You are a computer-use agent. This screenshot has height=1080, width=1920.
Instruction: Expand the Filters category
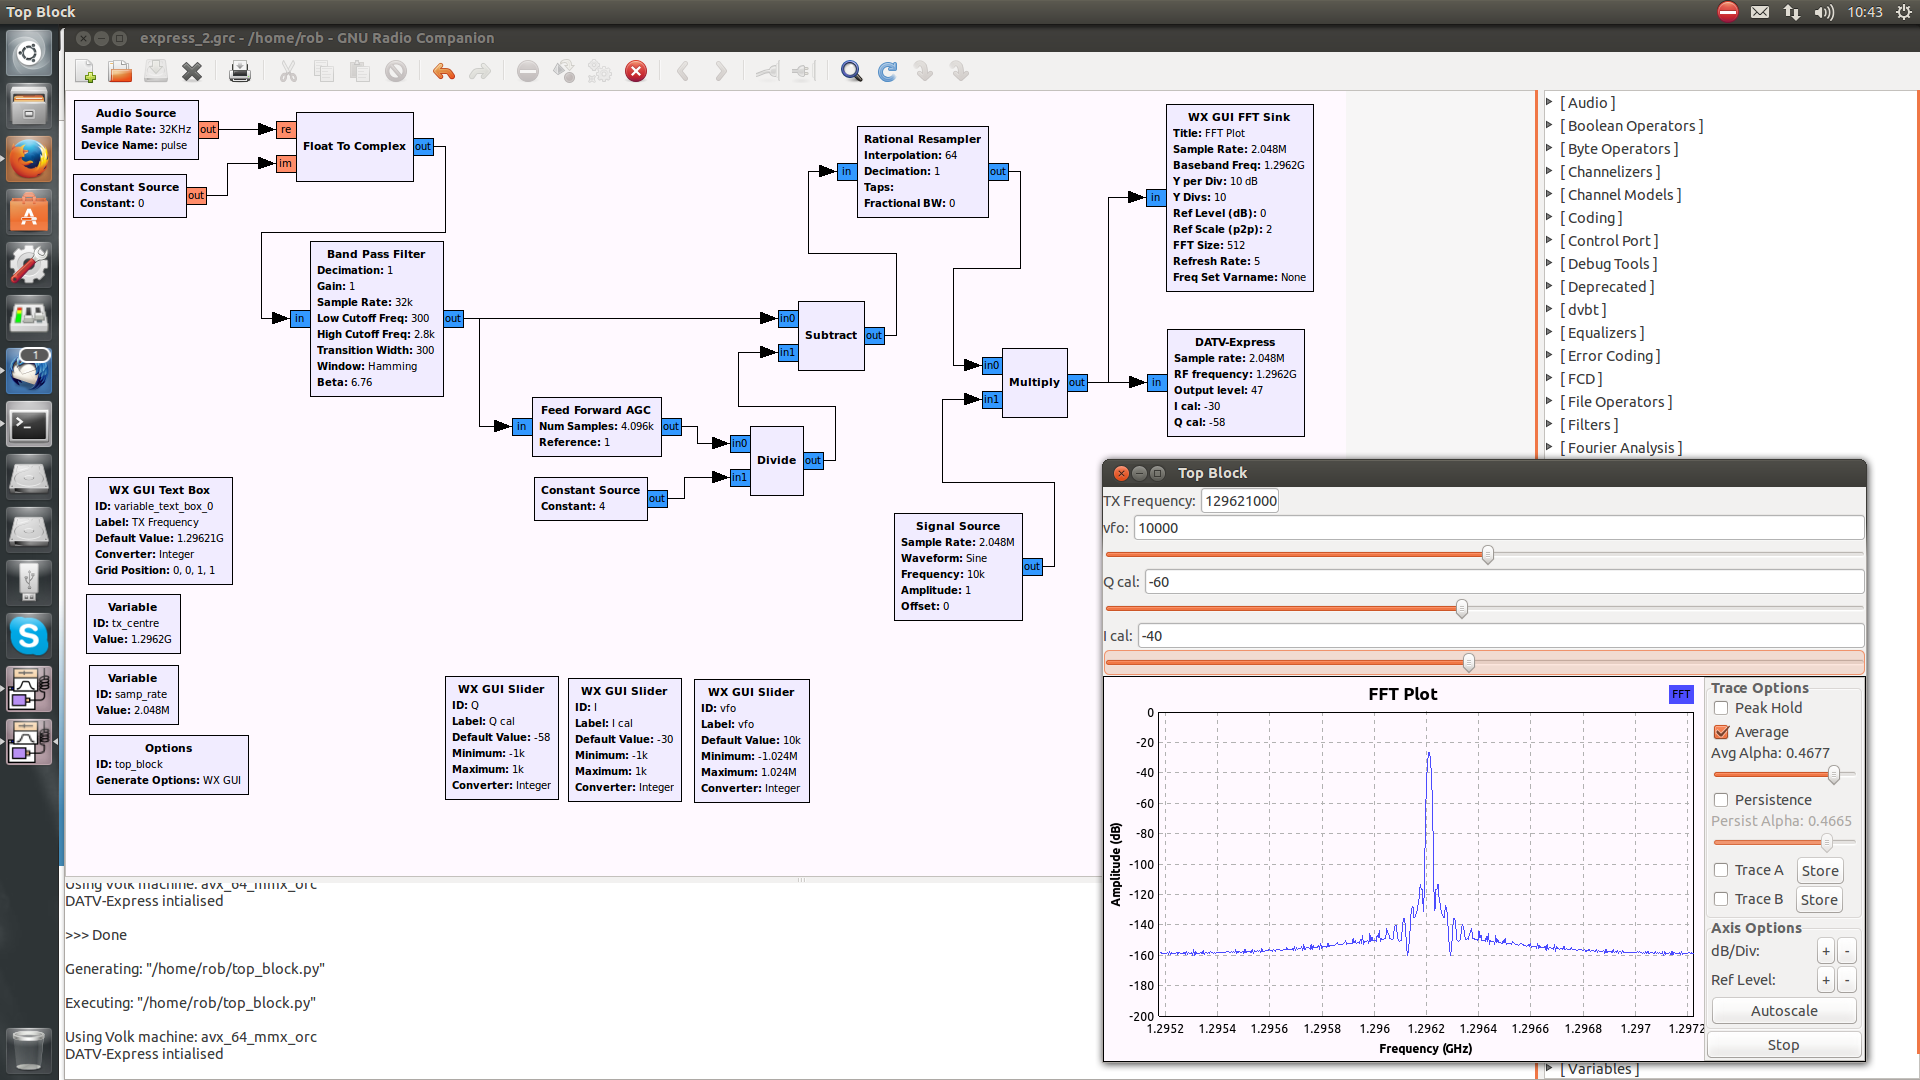click(x=1549, y=424)
